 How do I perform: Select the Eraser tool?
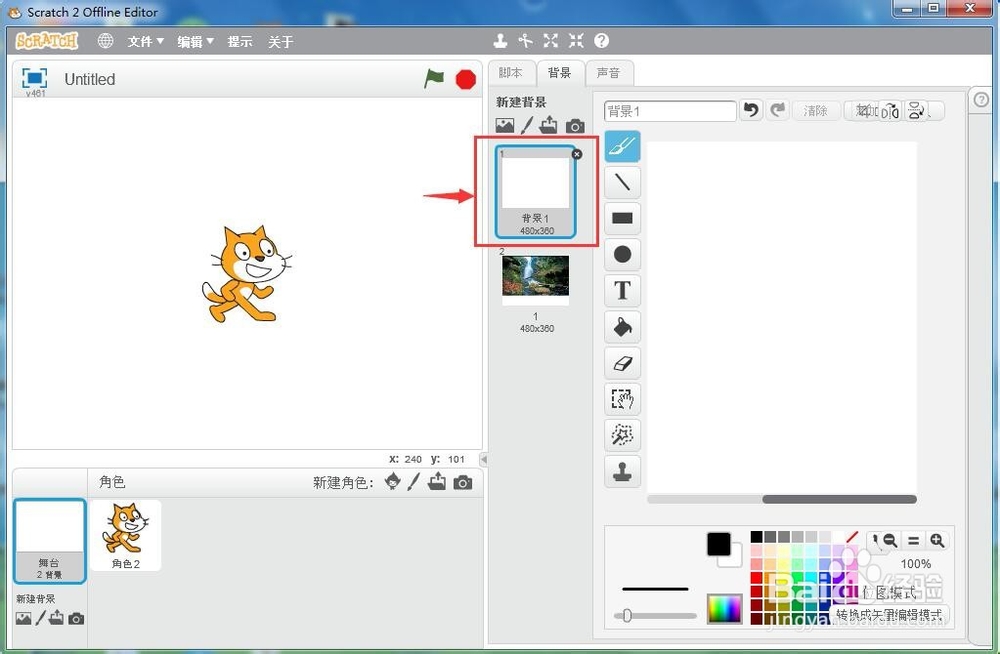(x=622, y=363)
